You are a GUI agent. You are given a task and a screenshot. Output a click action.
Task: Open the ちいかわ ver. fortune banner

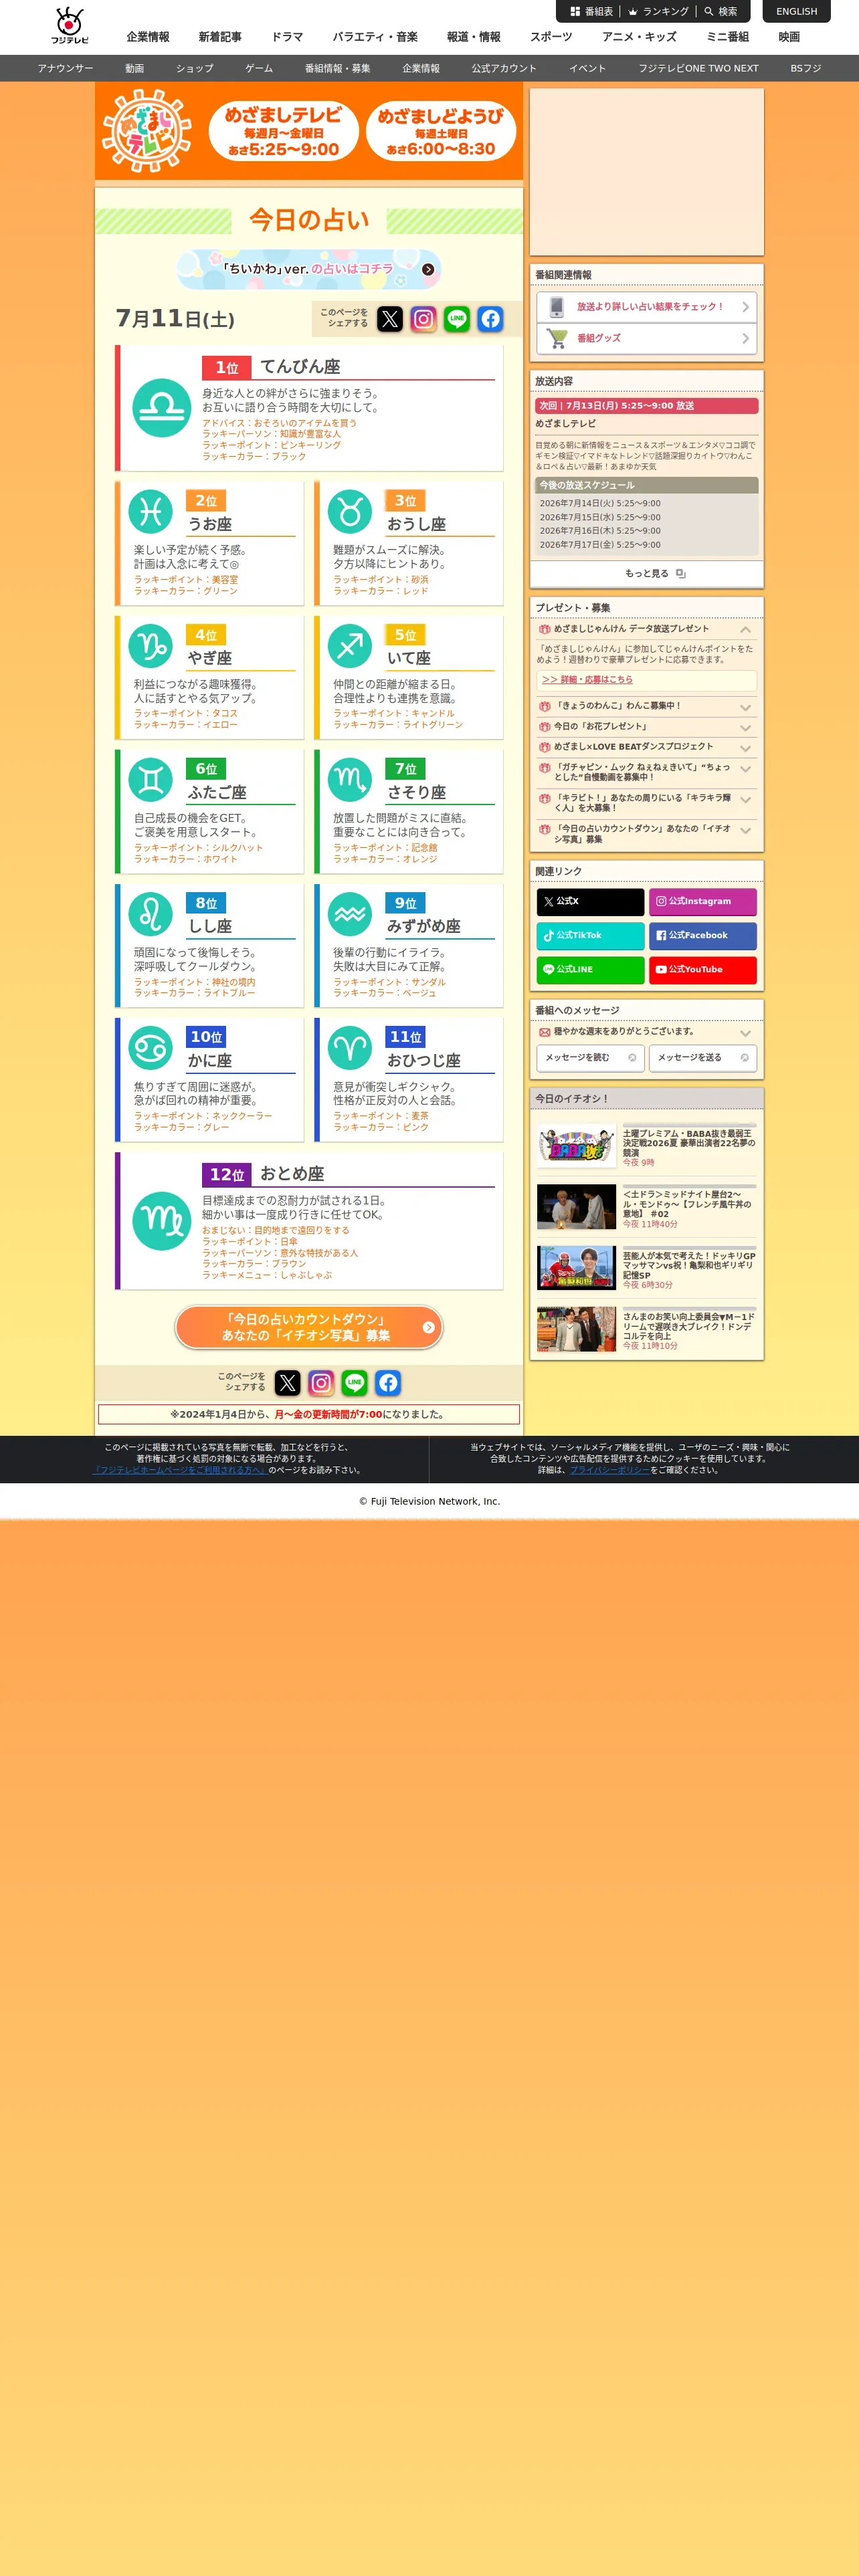click(x=309, y=269)
